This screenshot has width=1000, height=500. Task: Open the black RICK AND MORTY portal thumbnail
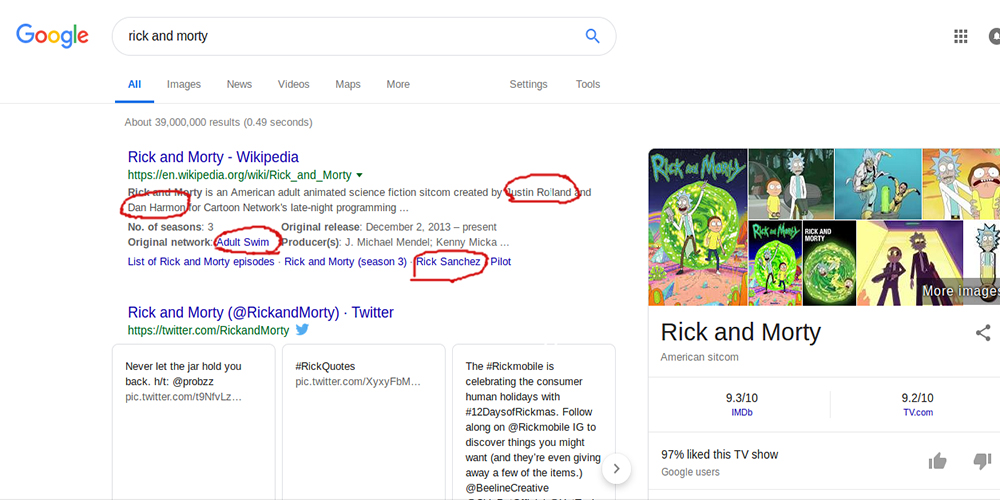(x=828, y=263)
